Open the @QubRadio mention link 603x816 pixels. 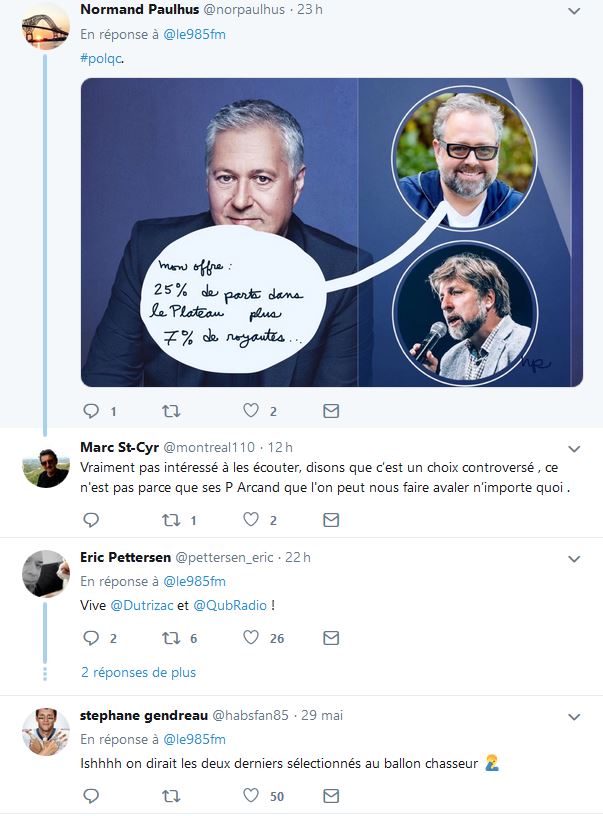230,605
